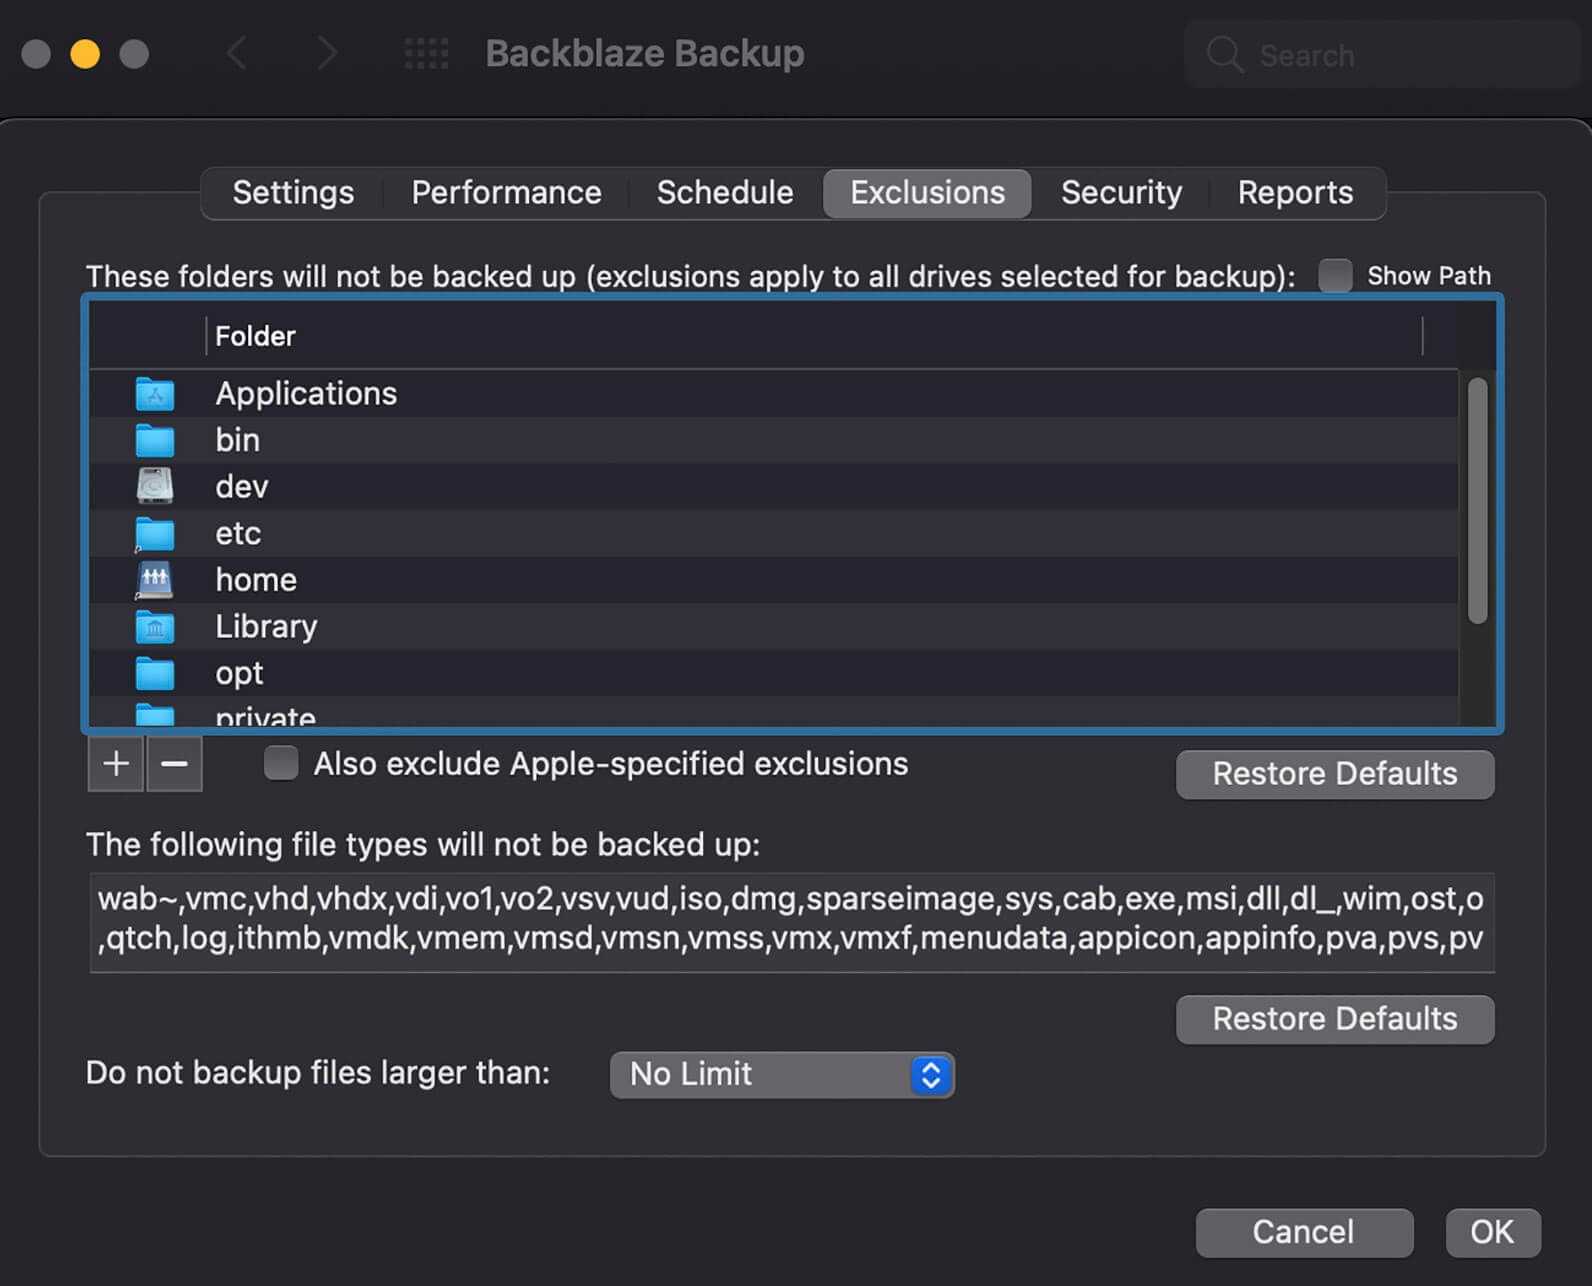Click the folder list vertical scrollbar

pos(1477,501)
